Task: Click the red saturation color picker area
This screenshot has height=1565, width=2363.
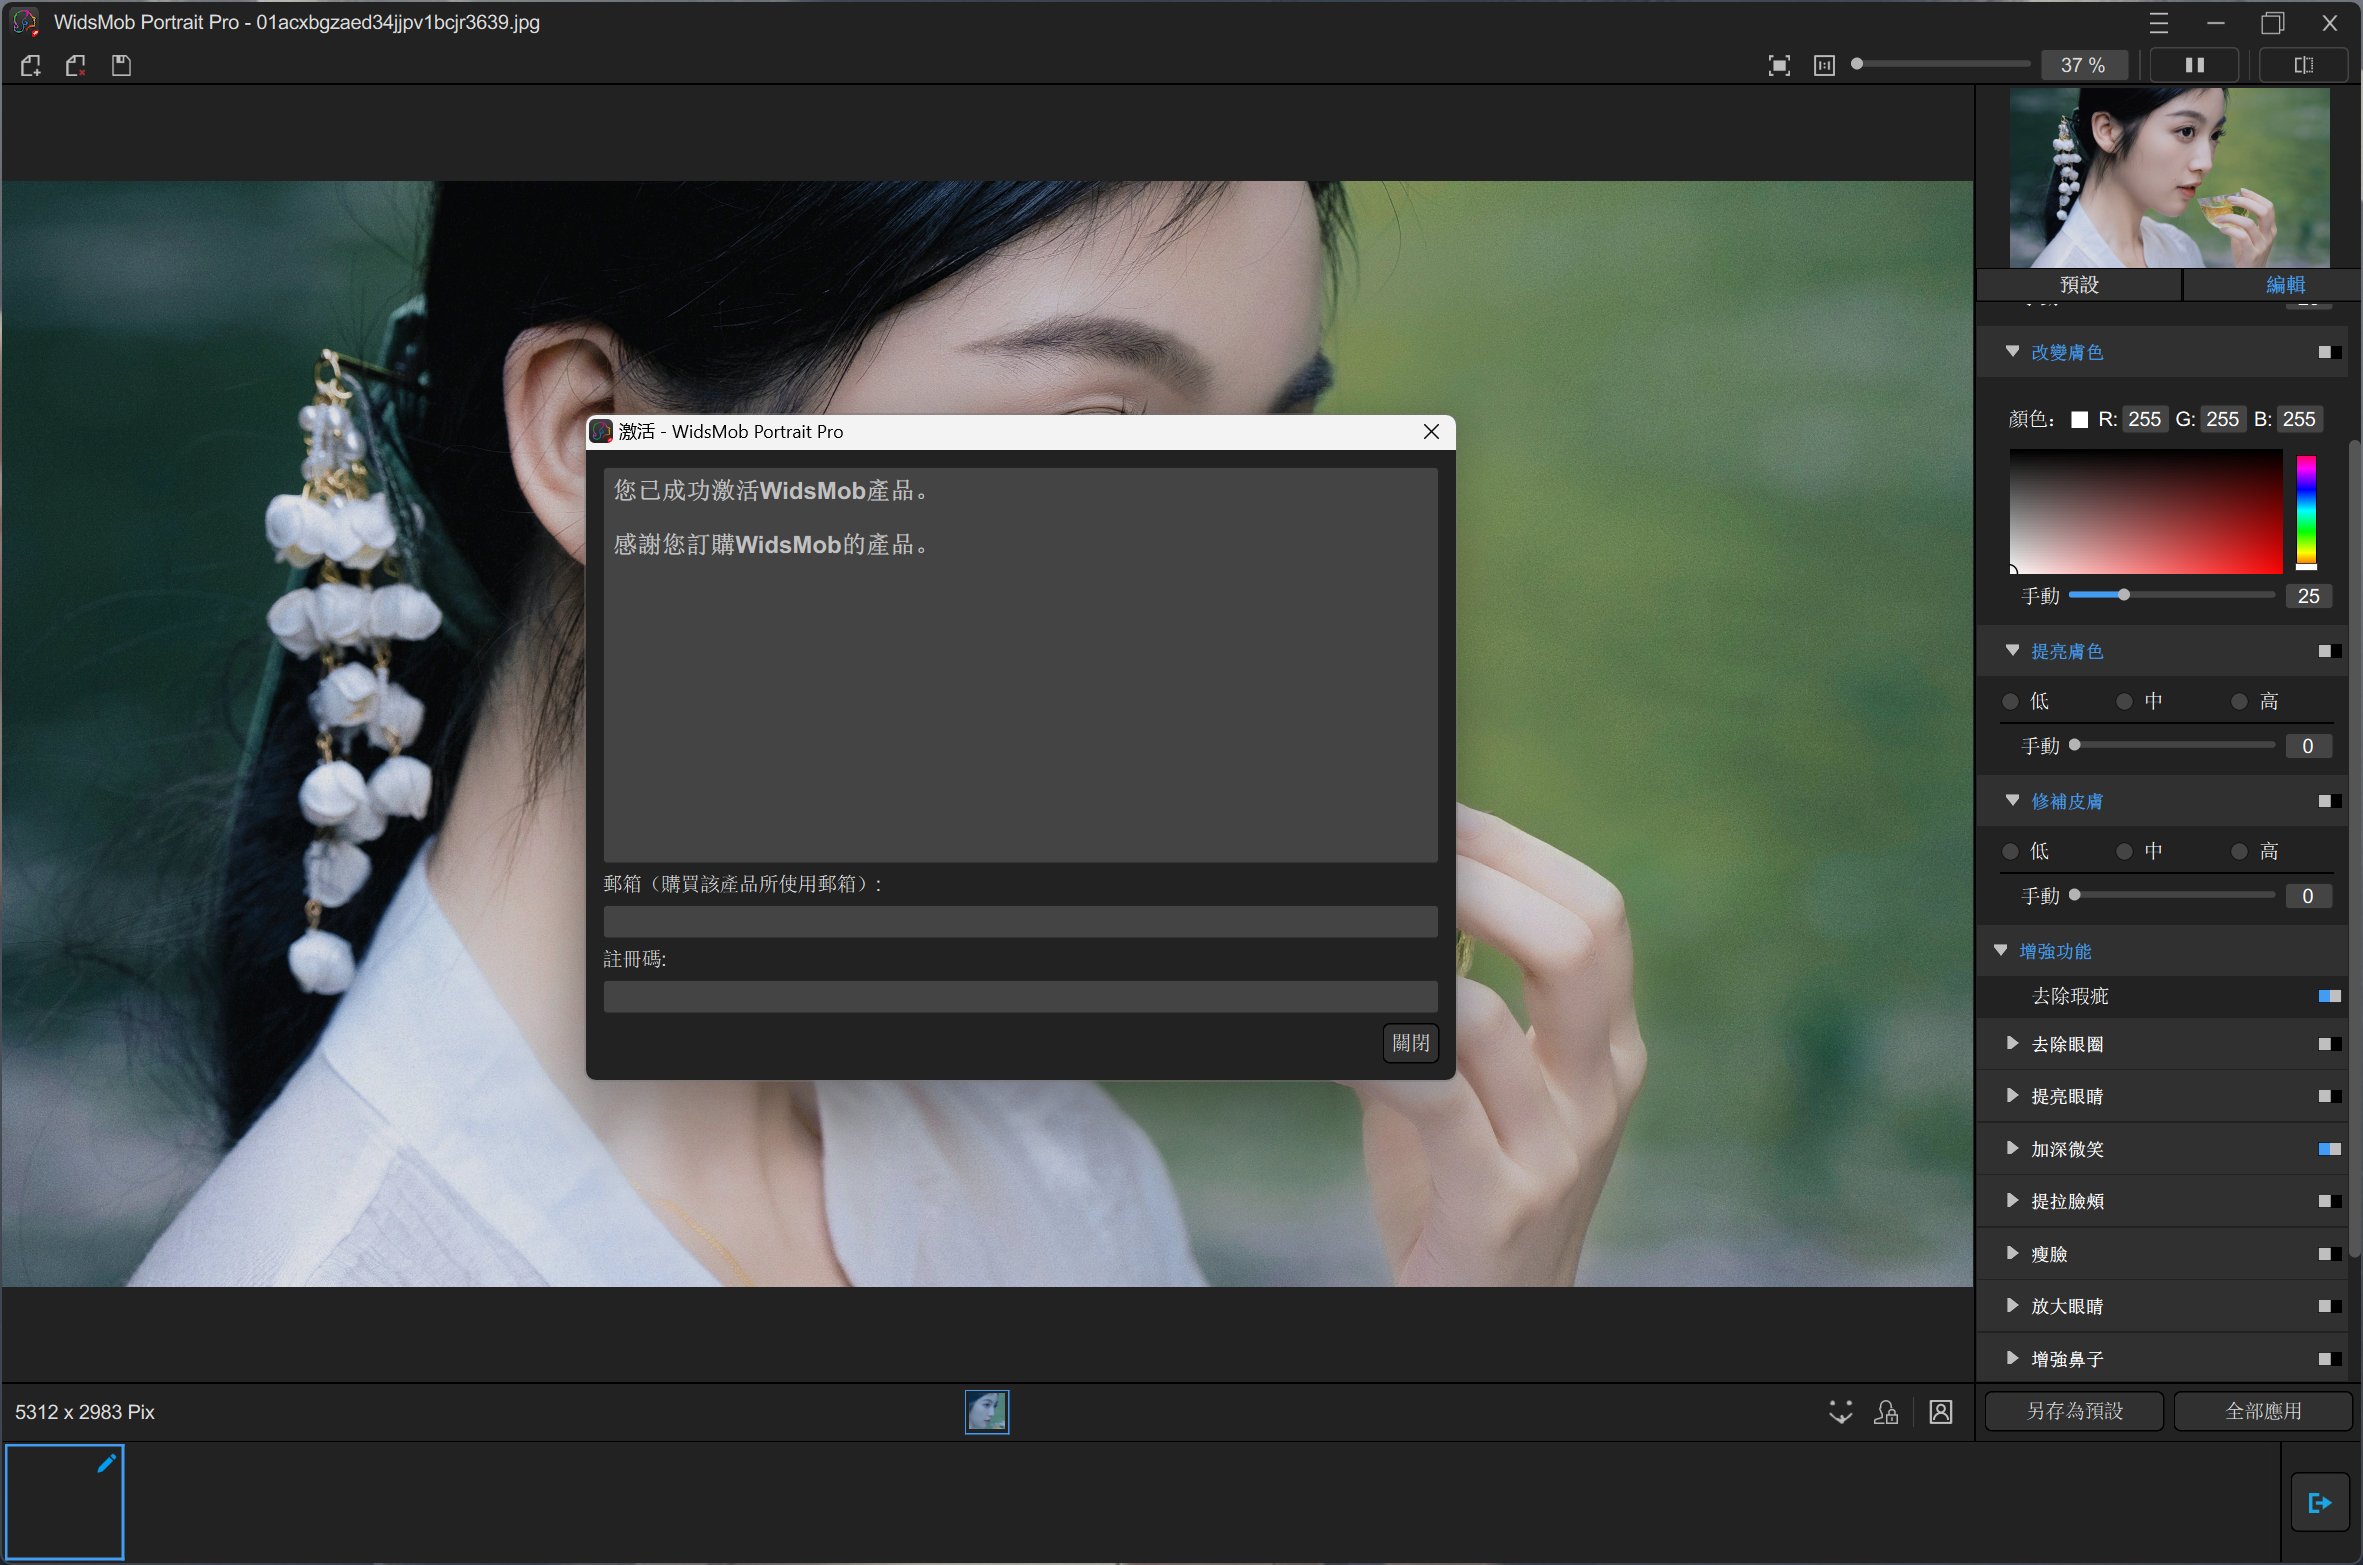Action: click(x=2146, y=511)
